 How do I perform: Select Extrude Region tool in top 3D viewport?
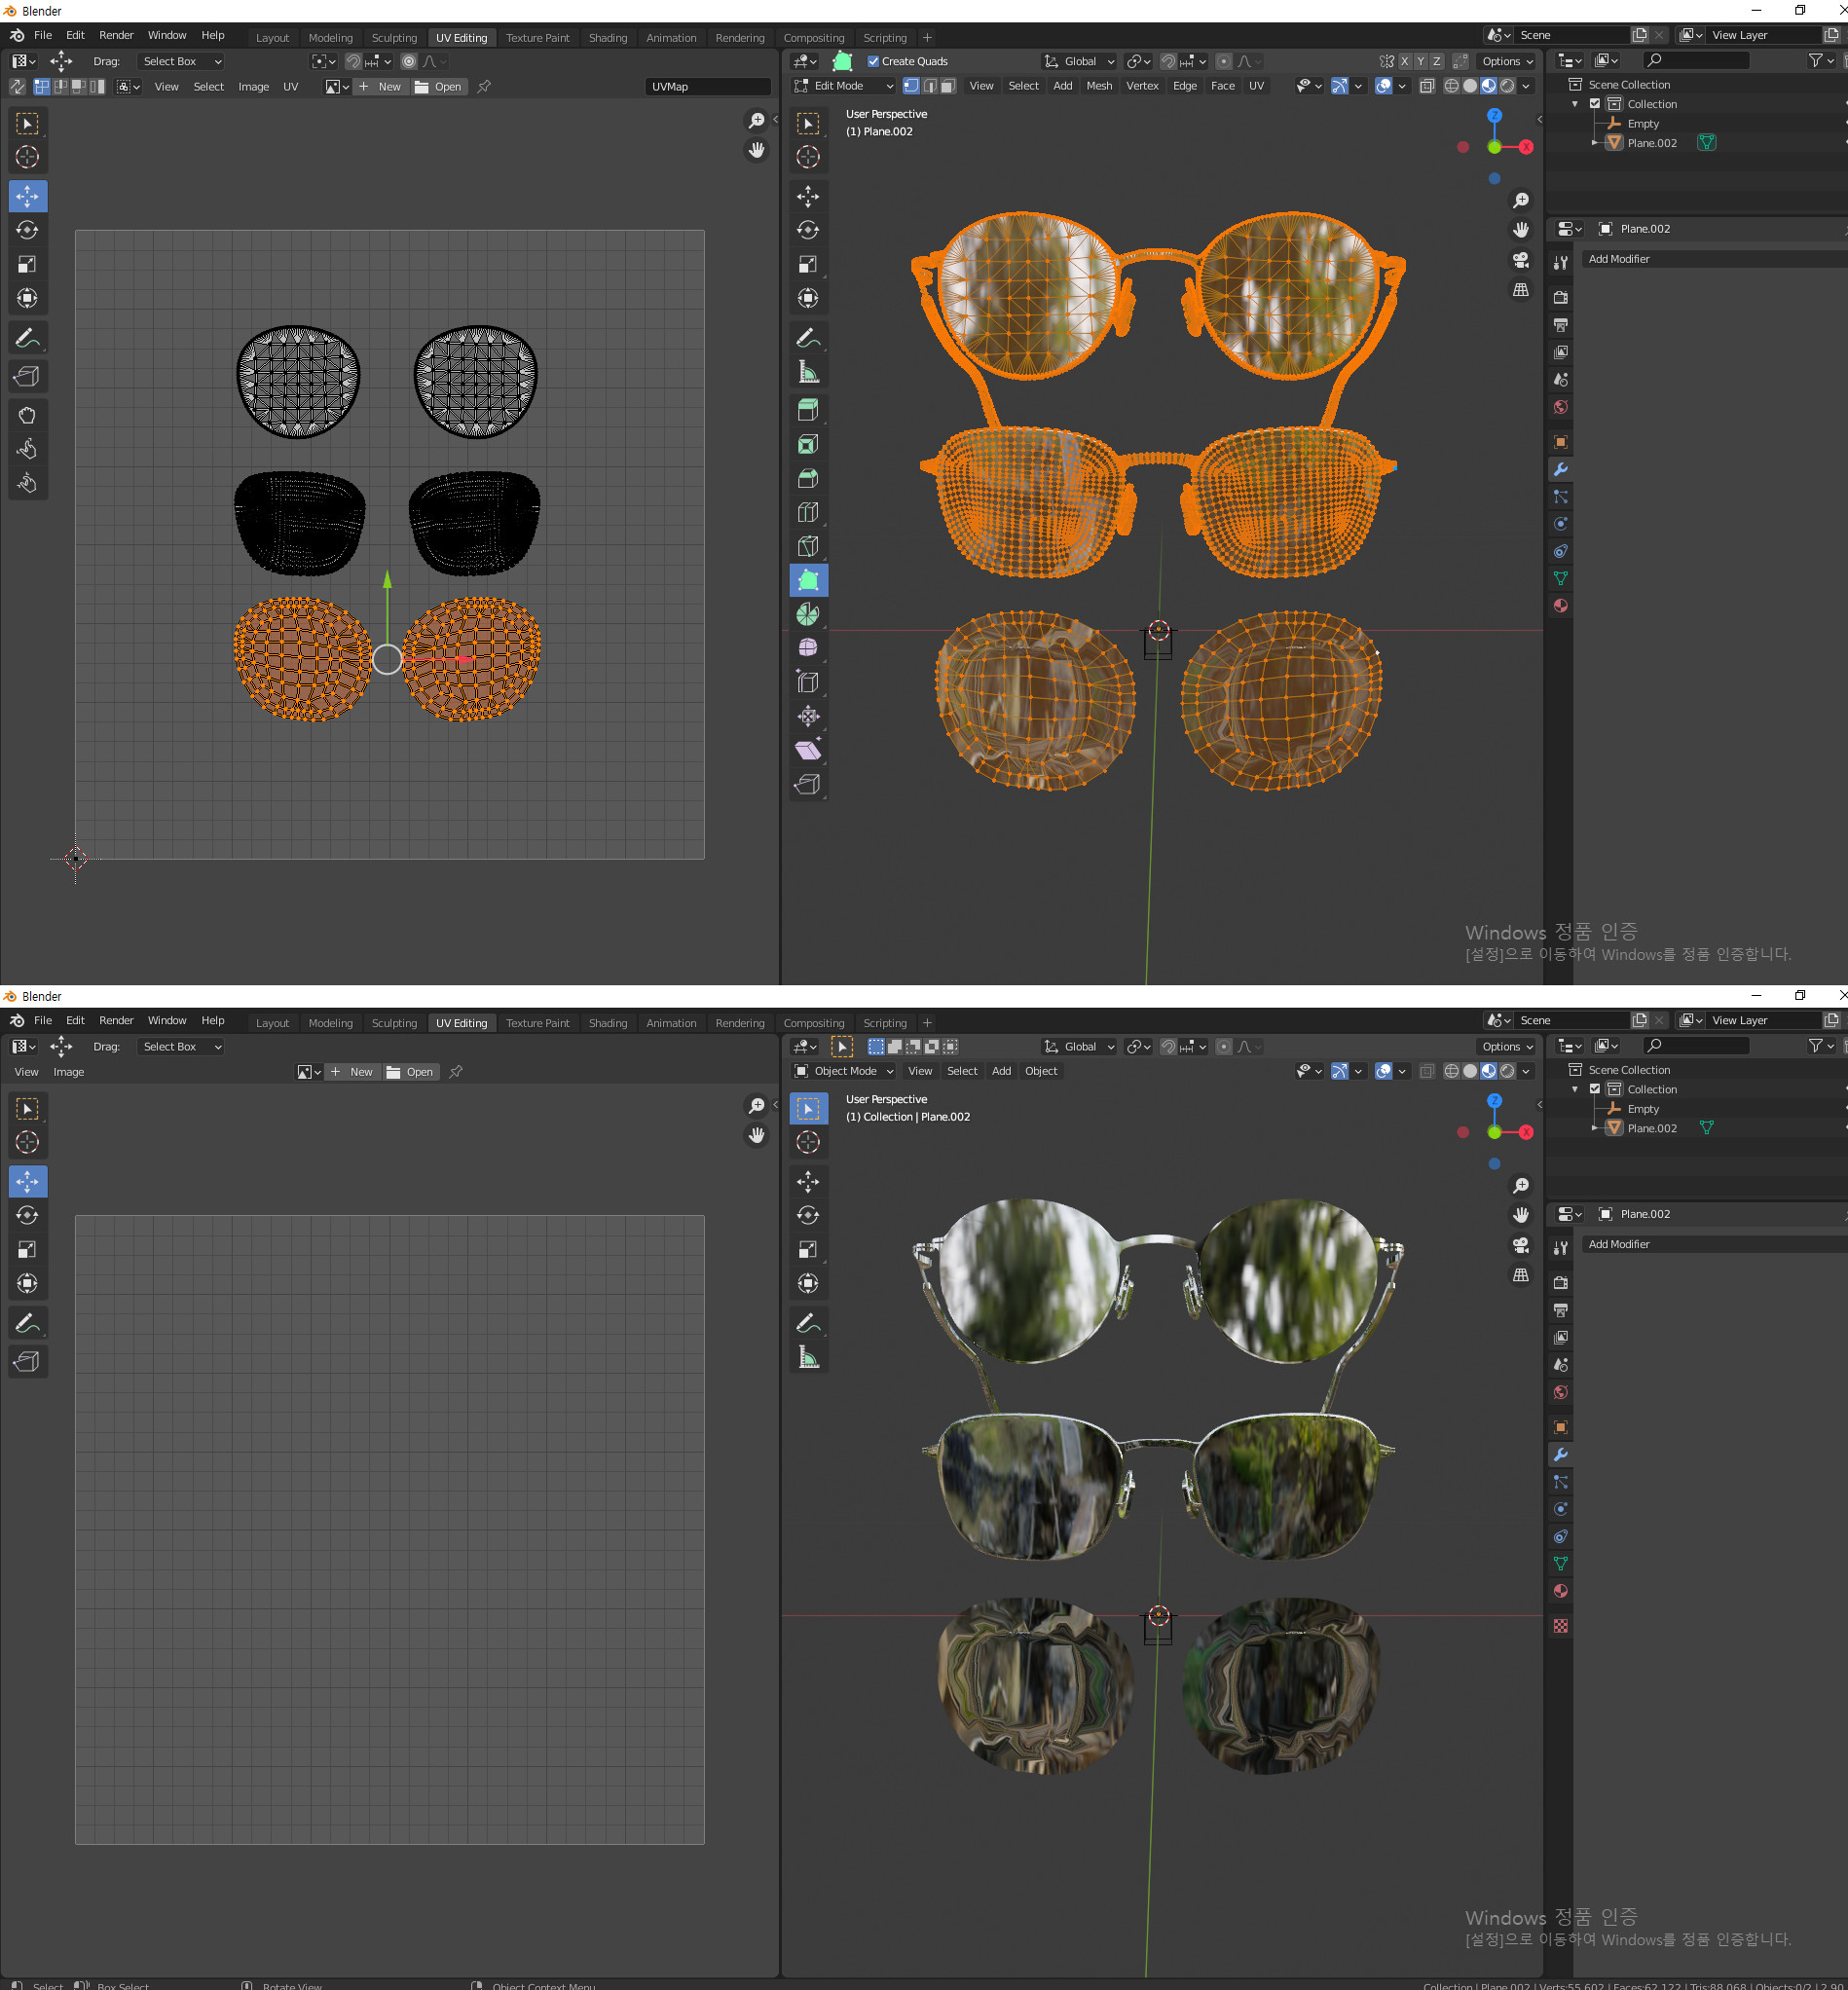coord(808,409)
